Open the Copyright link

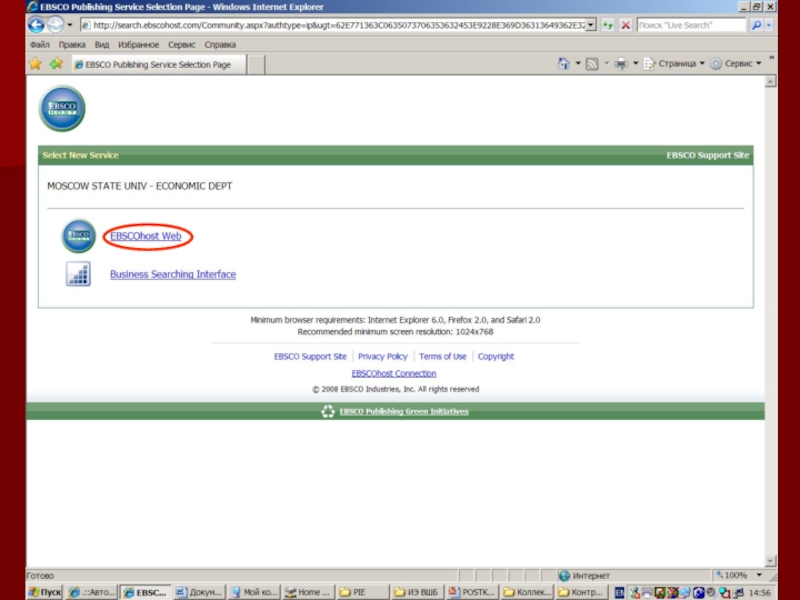click(495, 357)
